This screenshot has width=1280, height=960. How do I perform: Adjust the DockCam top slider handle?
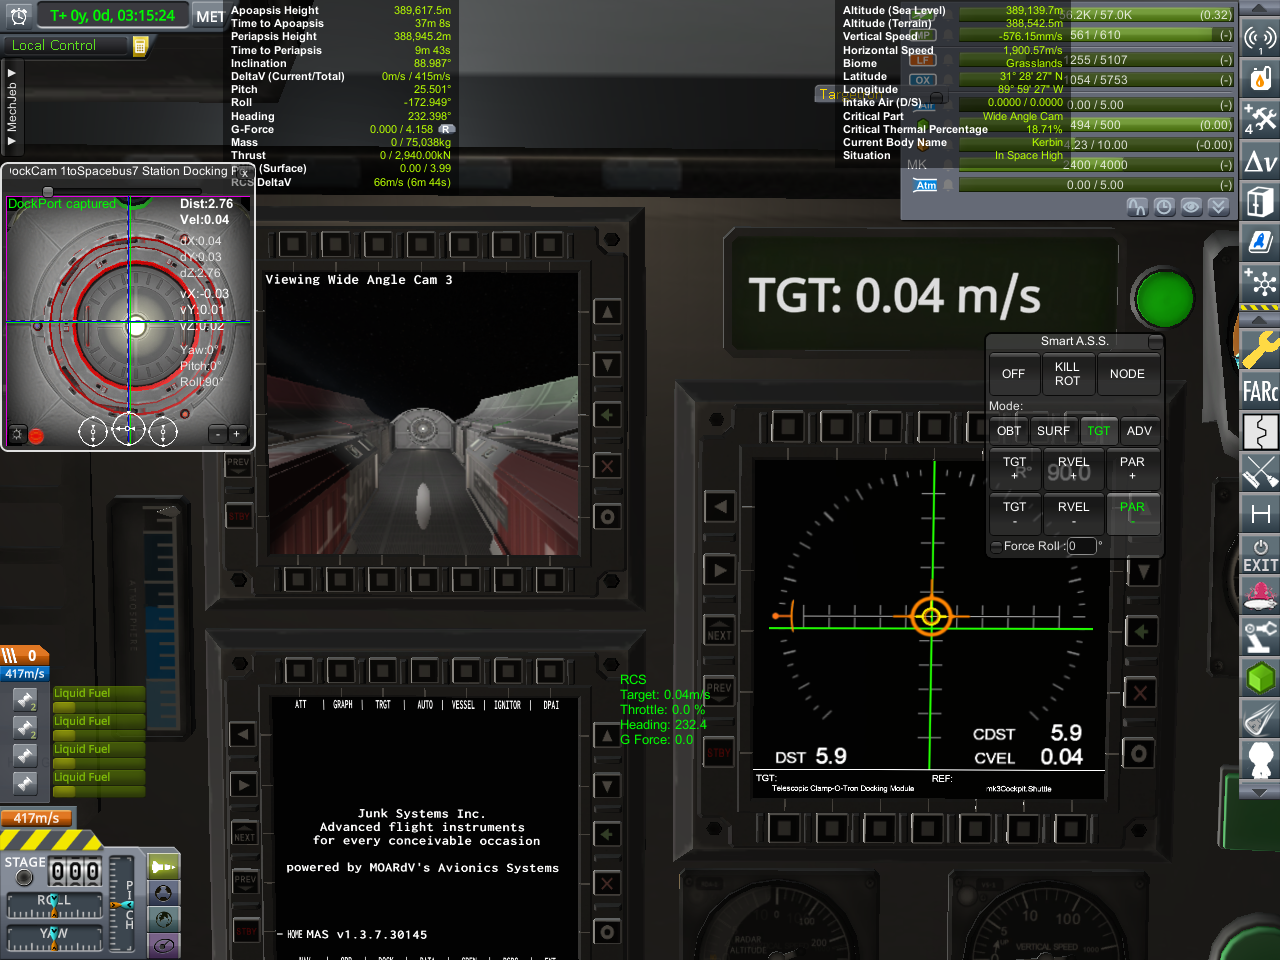[x=47, y=191]
